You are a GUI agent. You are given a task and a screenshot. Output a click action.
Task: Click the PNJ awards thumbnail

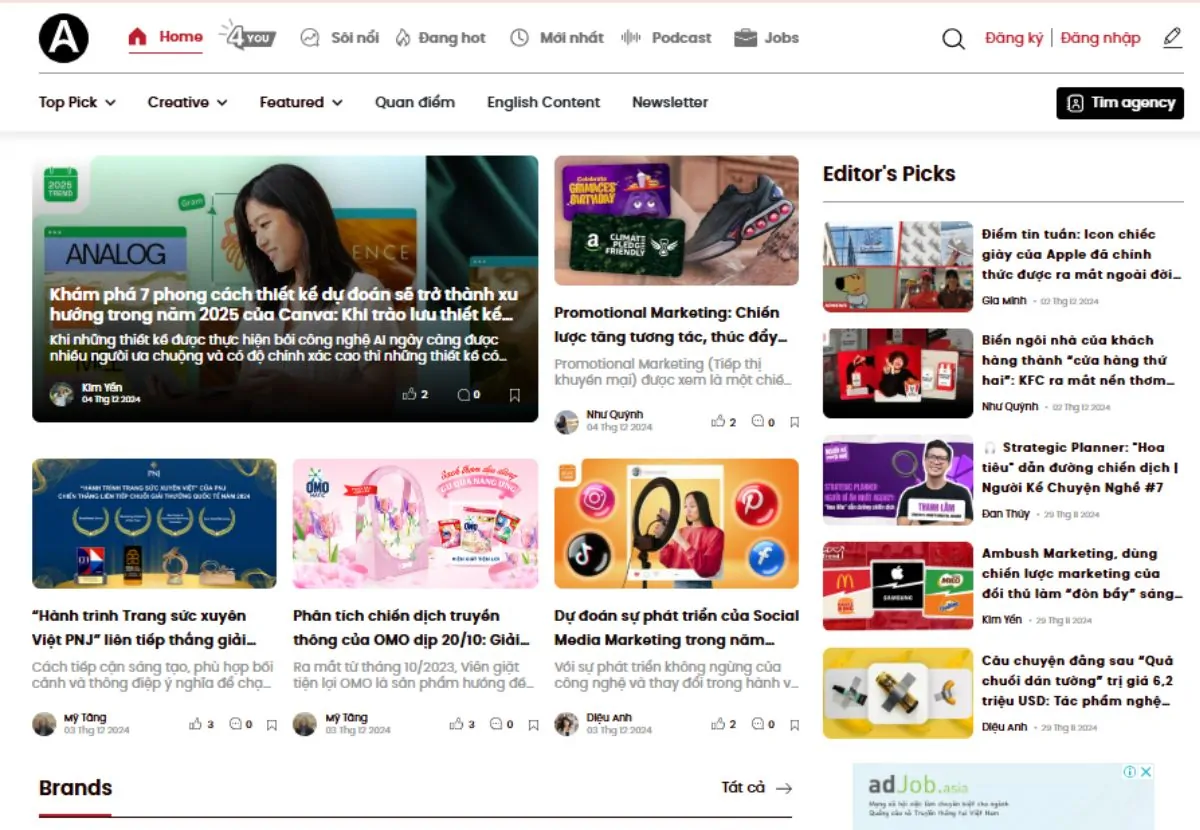click(154, 524)
